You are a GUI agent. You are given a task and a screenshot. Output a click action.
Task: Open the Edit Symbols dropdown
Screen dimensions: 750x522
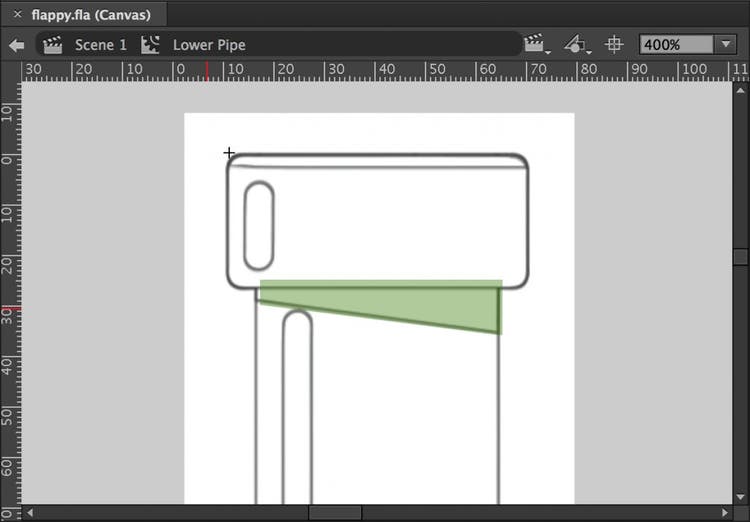(x=577, y=45)
